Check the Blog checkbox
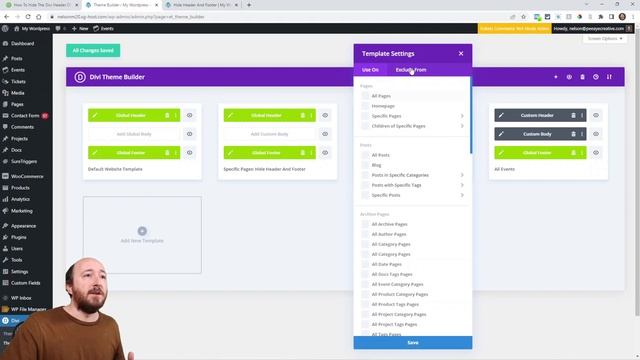Viewport: 640px width, 360px height. pos(365,165)
